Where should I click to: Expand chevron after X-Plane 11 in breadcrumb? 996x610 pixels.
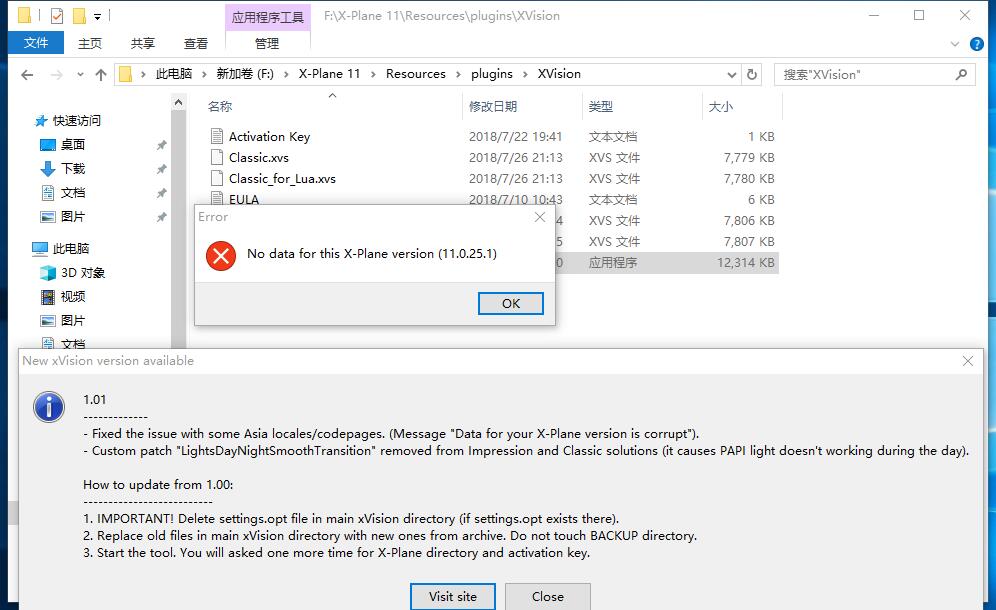tap(373, 74)
